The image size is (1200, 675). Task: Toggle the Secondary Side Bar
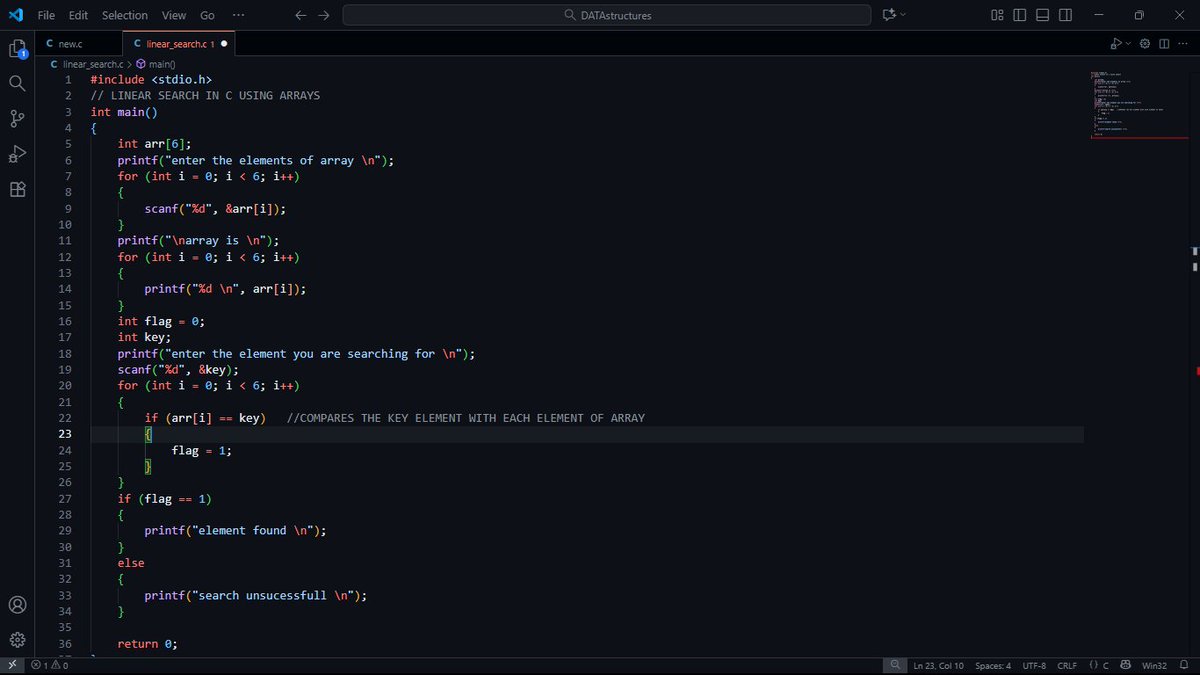pyautogui.click(x=1065, y=15)
